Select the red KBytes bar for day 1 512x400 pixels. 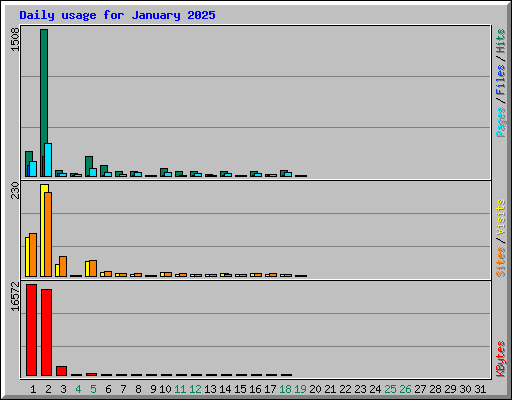pyautogui.click(x=31, y=330)
